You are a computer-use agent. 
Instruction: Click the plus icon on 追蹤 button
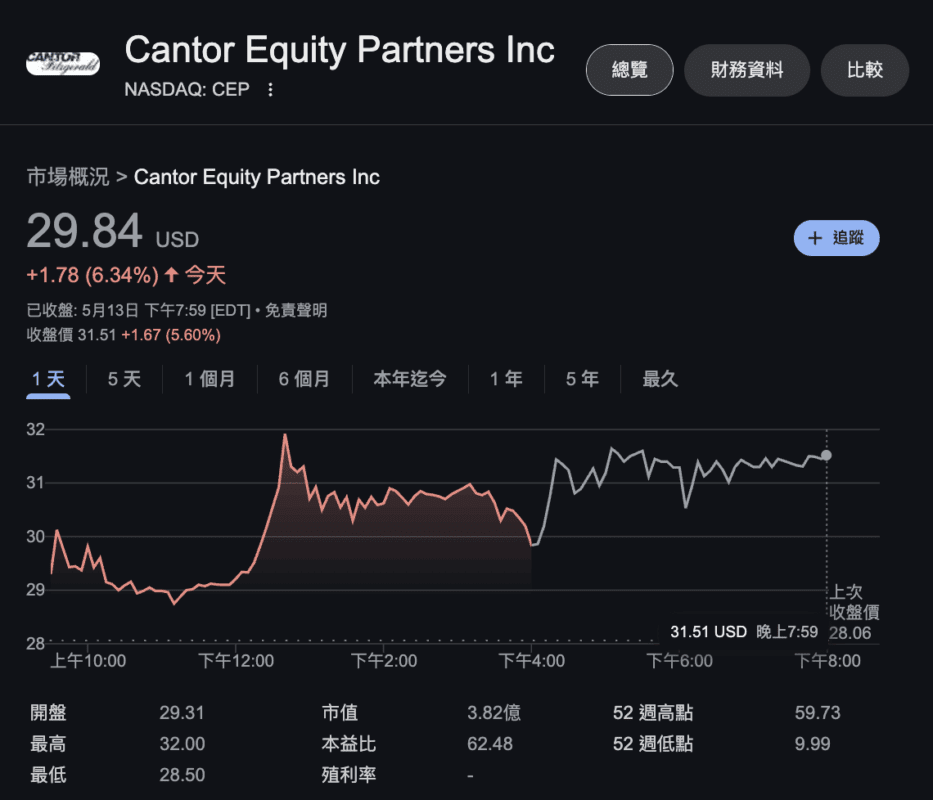(x=815, y=238)
